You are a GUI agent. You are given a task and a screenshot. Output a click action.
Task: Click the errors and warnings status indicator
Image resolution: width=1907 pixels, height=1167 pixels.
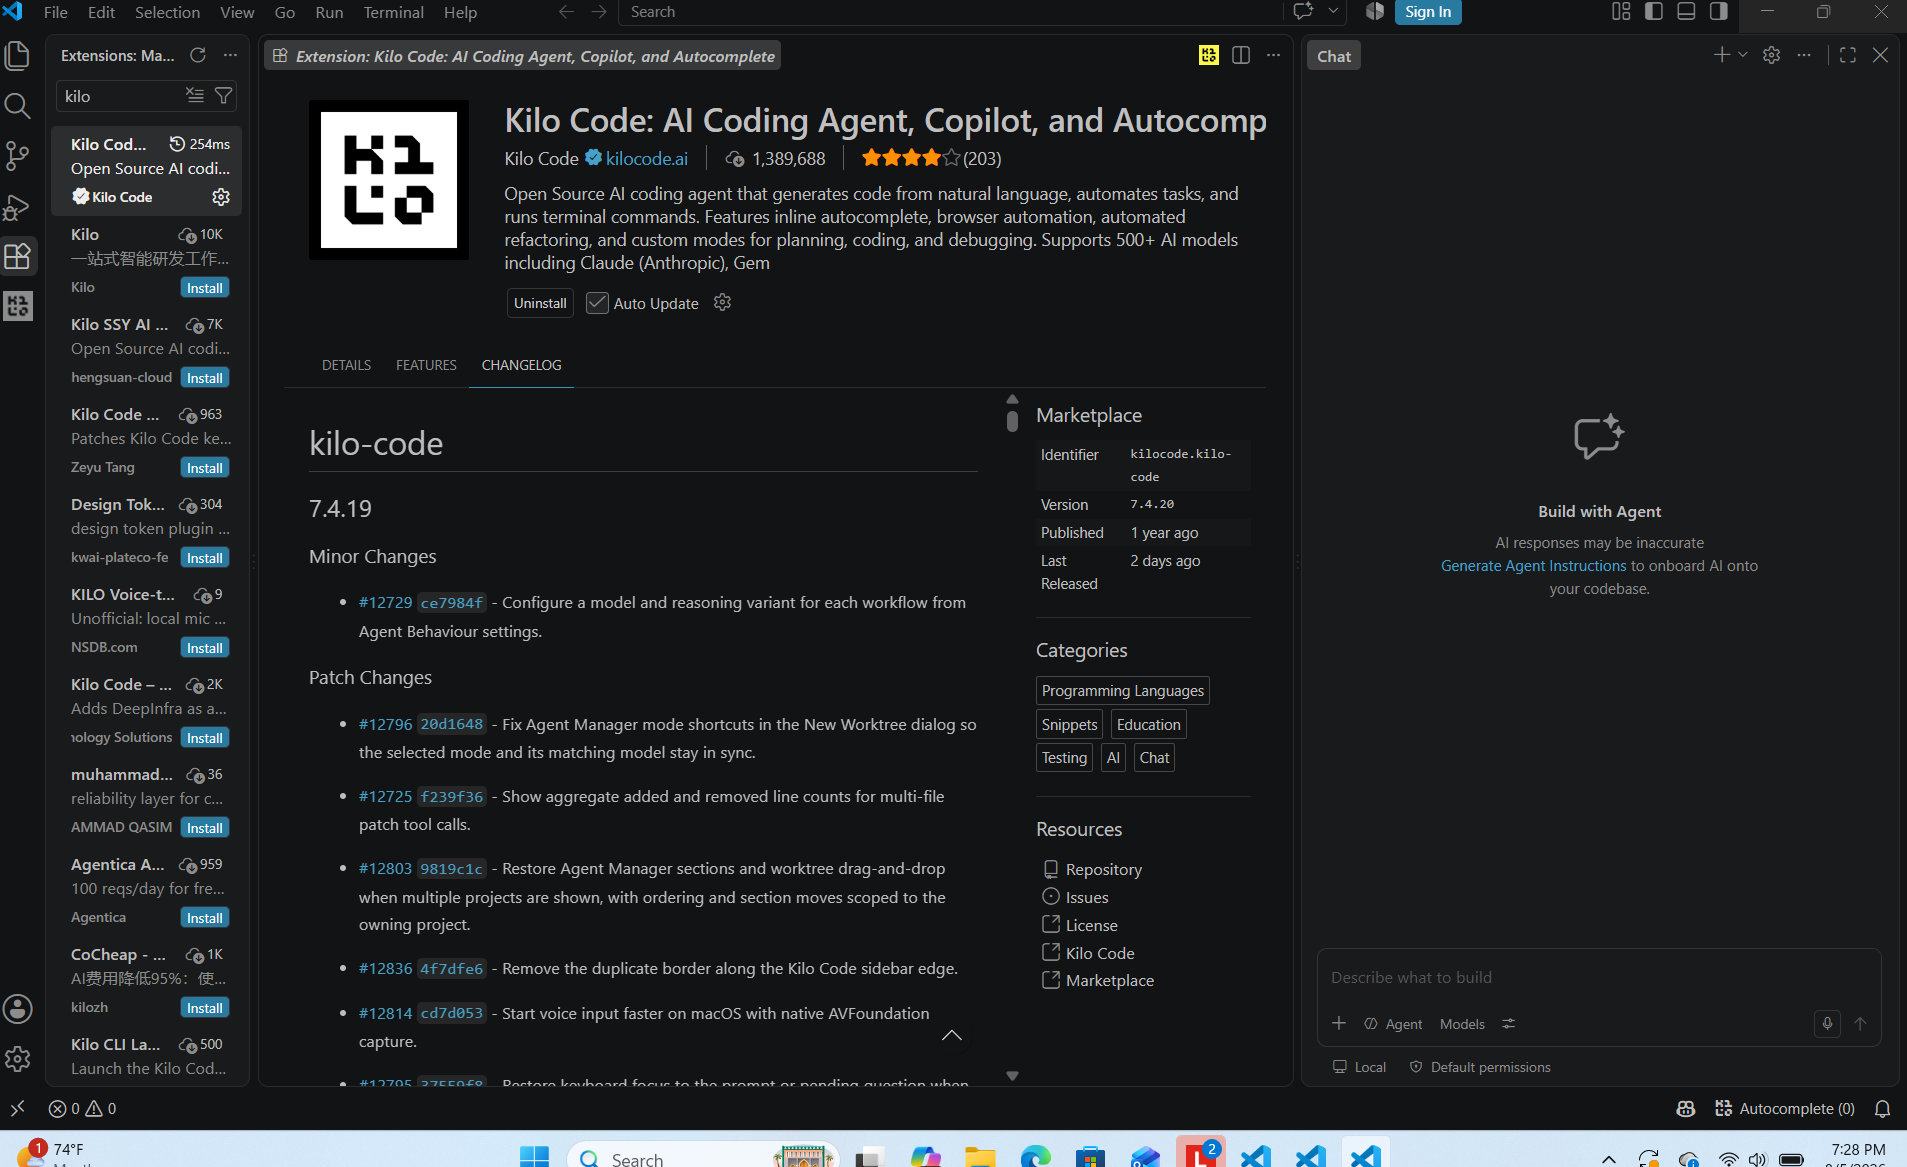coord(82,1108)
